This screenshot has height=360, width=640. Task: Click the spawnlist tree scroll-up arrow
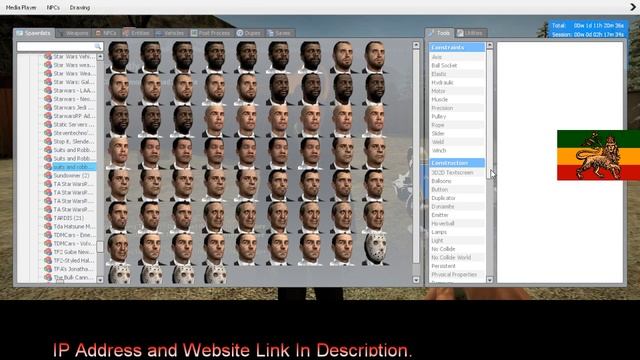coord(100,57)
